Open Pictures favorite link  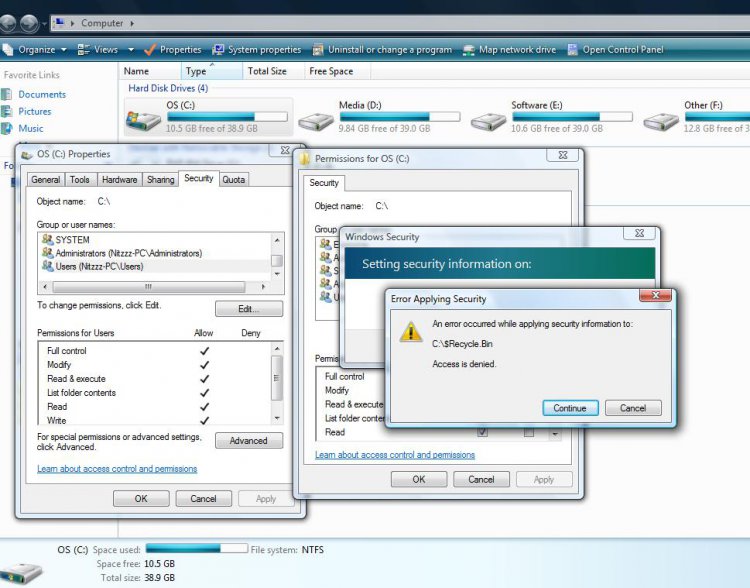point(34,111)
